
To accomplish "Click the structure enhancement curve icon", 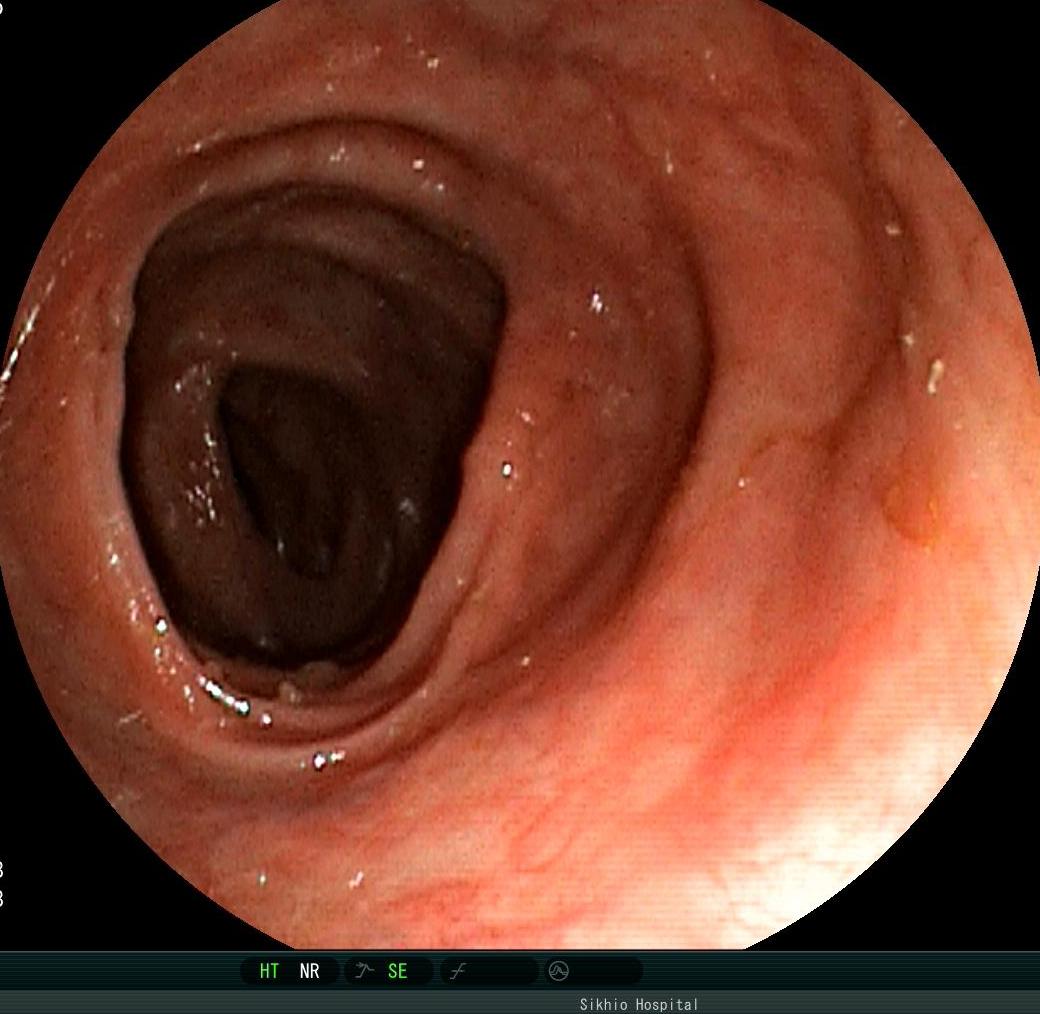I will click(364, 970).
